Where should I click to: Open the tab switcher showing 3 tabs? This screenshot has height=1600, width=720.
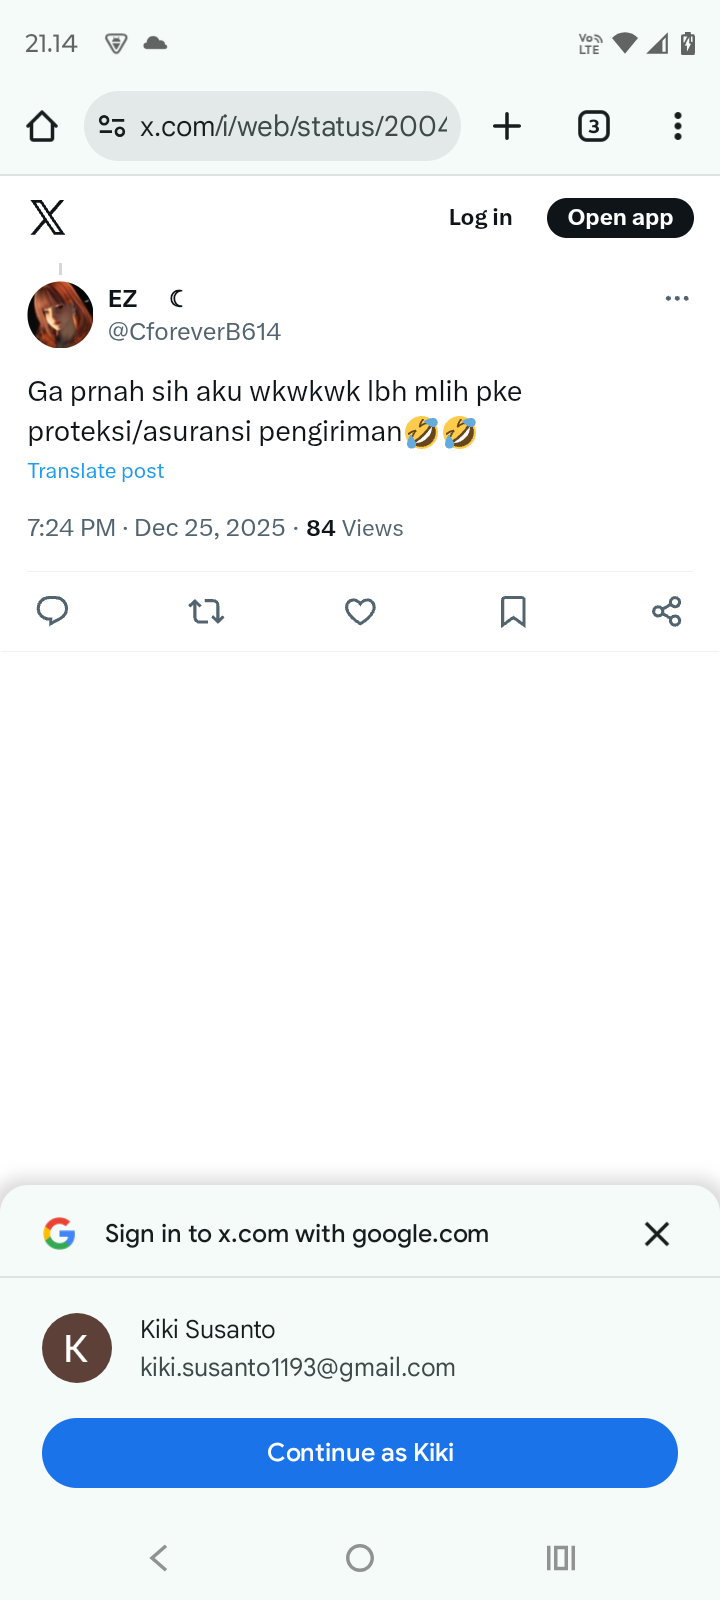click(x=593, y=127)
